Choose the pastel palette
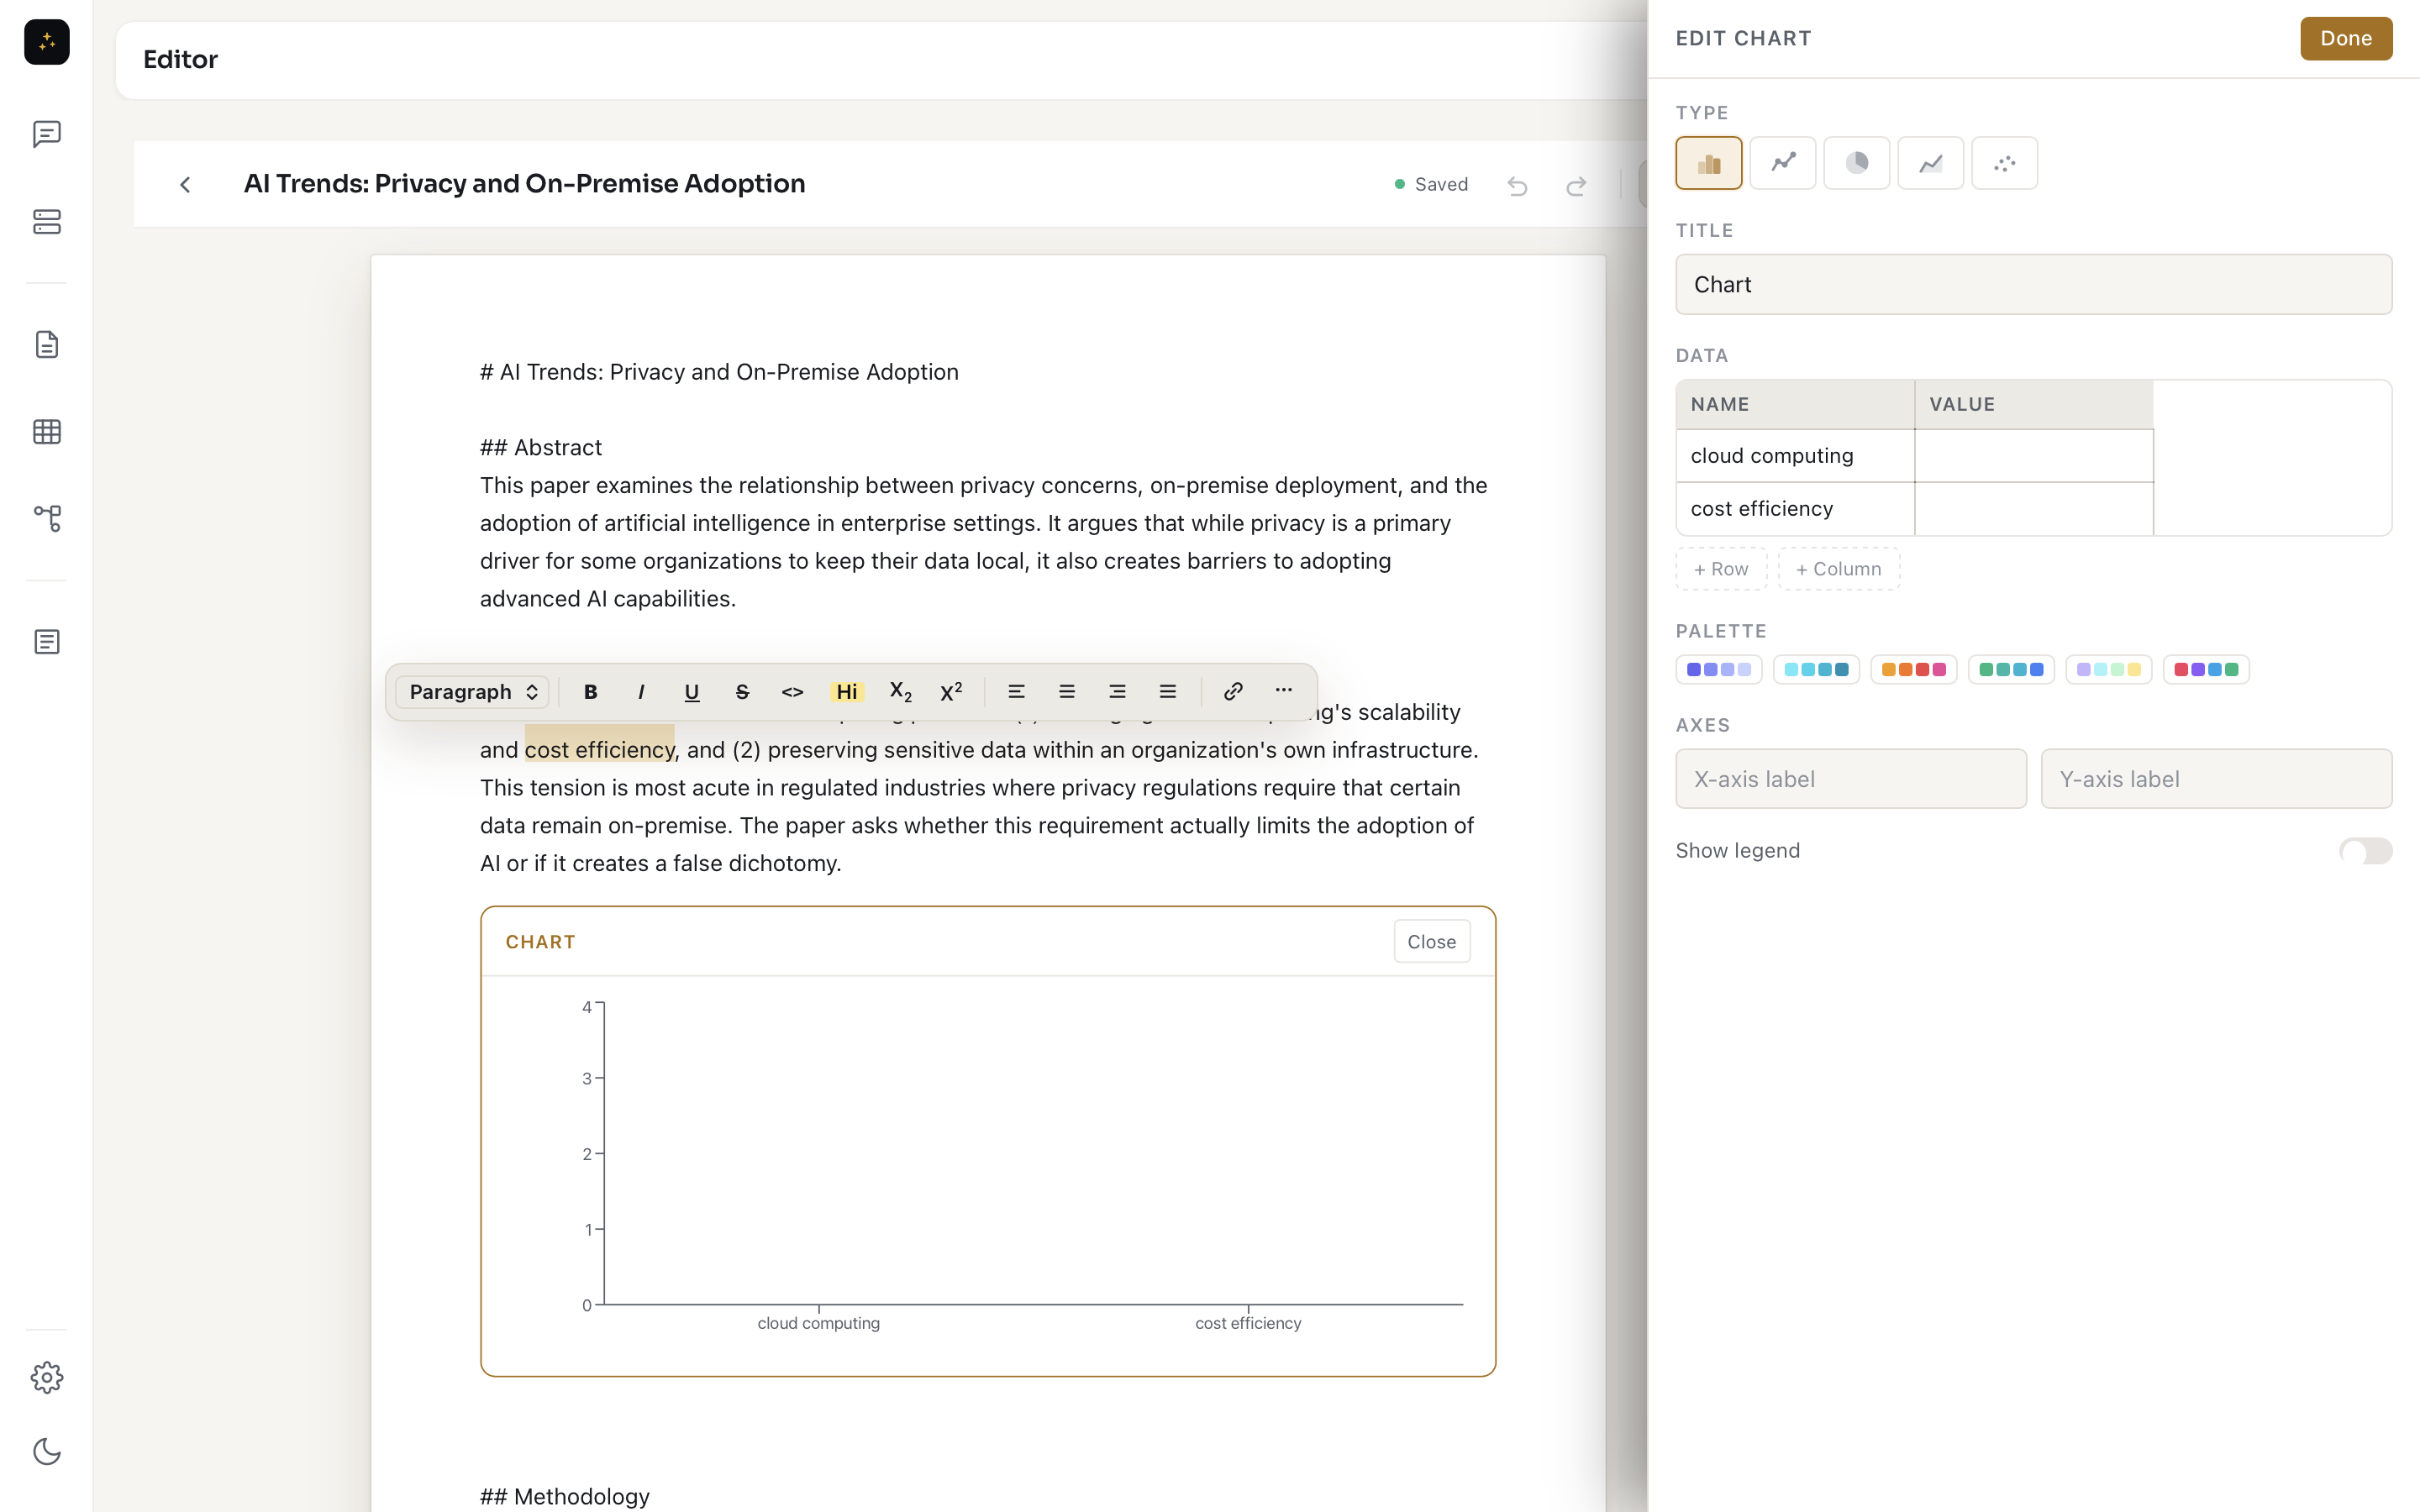The image size is (2420, 1512). point(2109,669)
